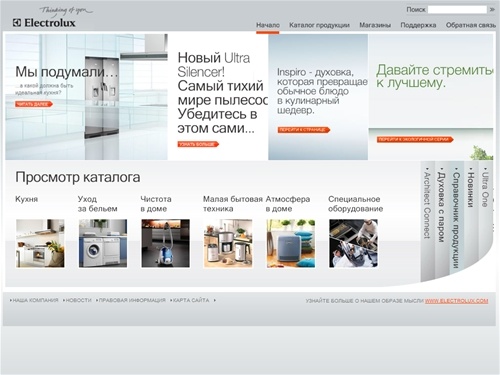Open the Inspiro духовка banner text

pos(322,91)
